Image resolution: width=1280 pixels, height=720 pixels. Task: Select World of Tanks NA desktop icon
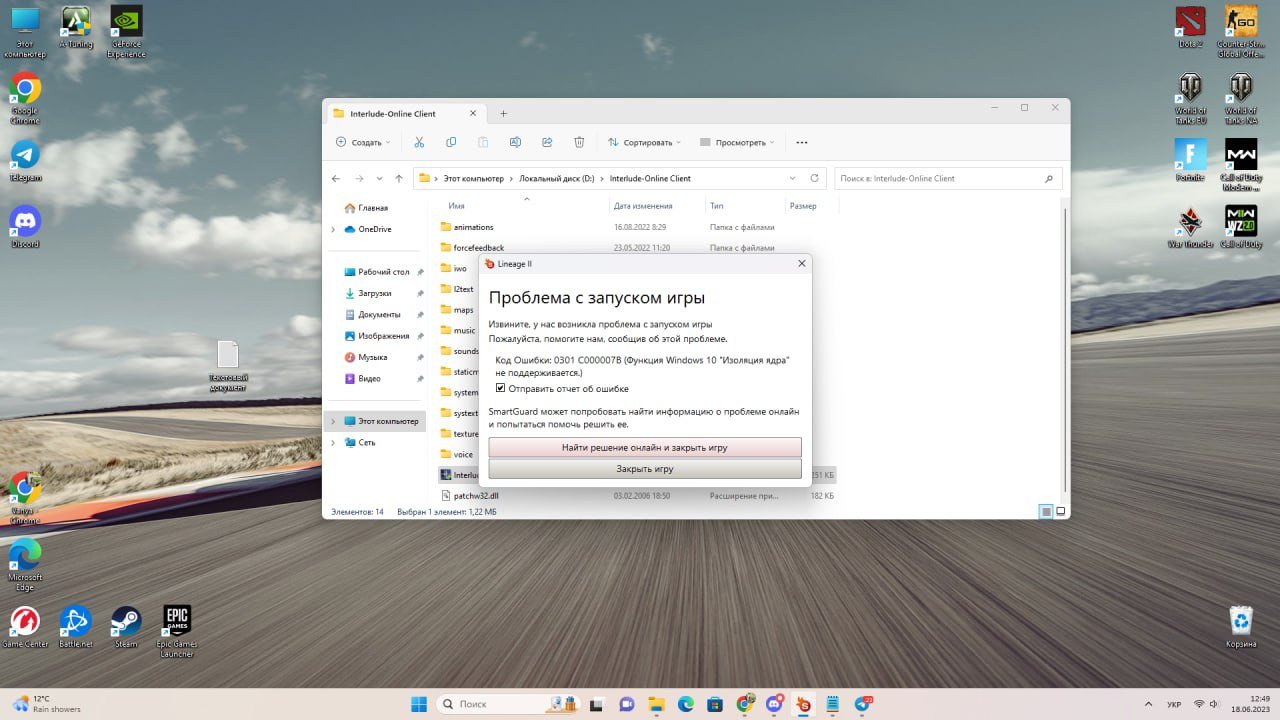coord(1240,98)
